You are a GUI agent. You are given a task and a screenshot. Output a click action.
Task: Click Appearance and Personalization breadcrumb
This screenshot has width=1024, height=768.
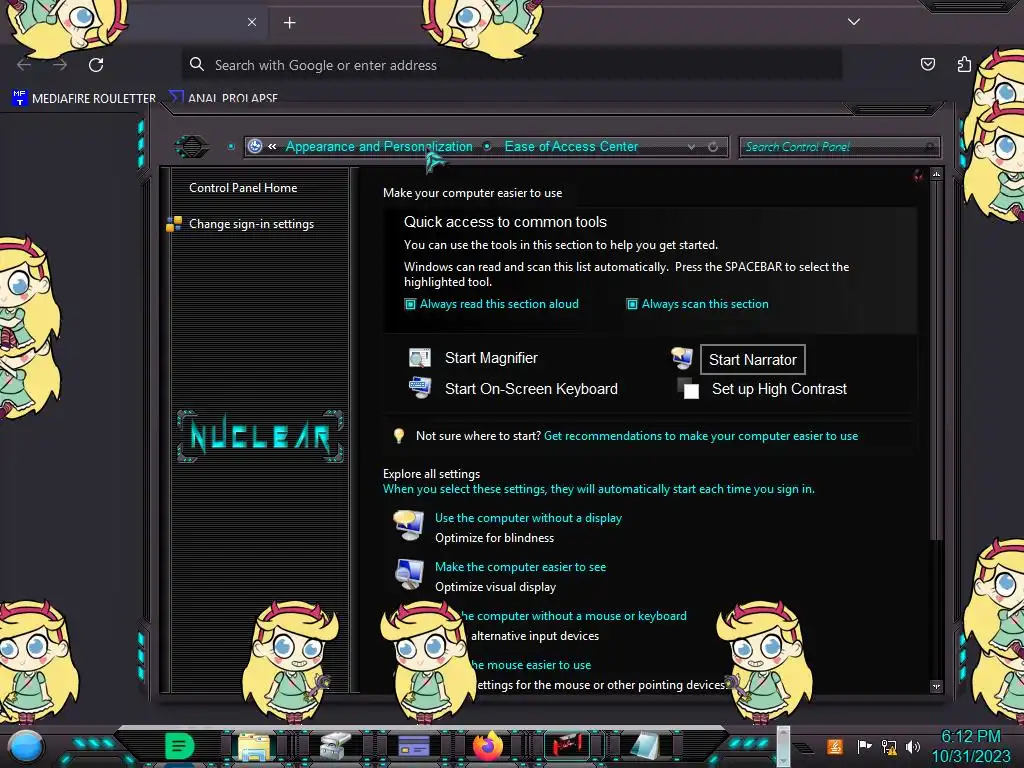(379, 146)
